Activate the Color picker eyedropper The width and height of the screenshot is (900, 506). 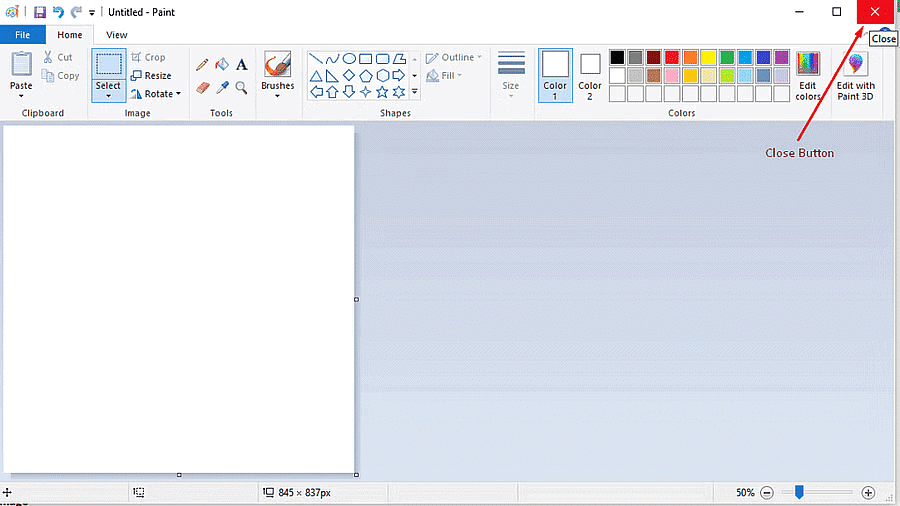point(222,88)
